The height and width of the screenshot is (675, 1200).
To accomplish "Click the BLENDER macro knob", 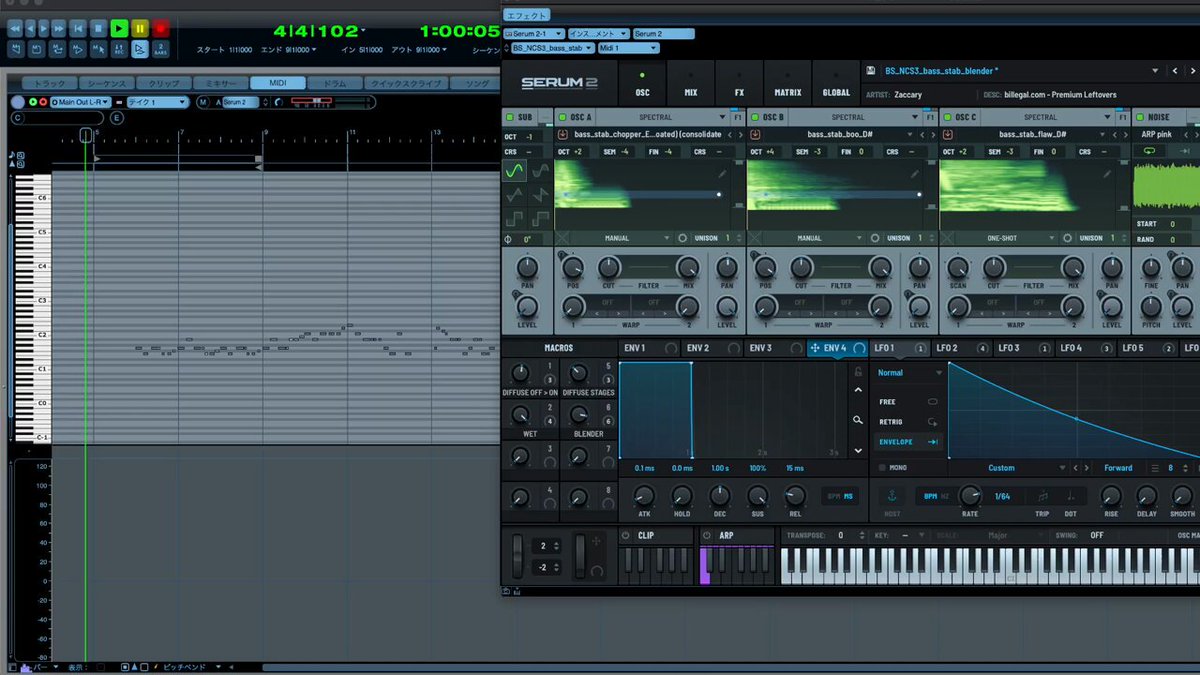I will point(577,415).
